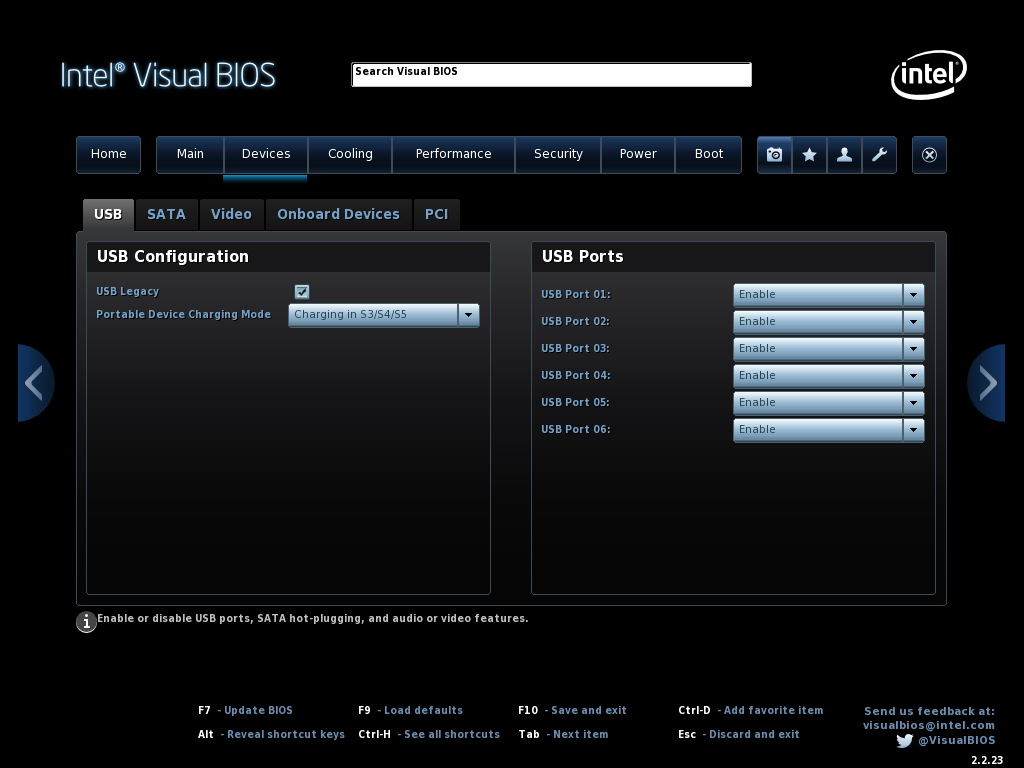Viewport: 1024px width, 768px height.
Task: Open the Onboard Devices tab
Action: (338, 214)
